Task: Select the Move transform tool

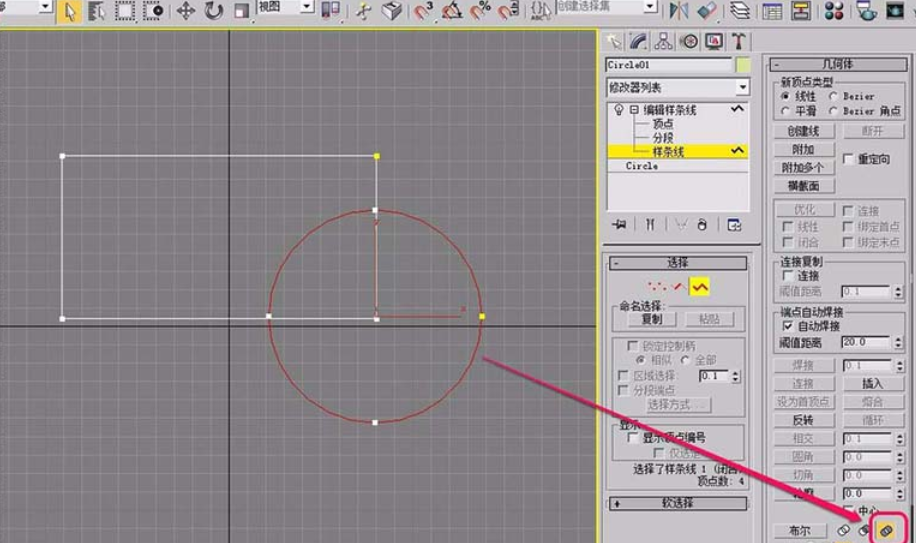Action: coord(186,11)
